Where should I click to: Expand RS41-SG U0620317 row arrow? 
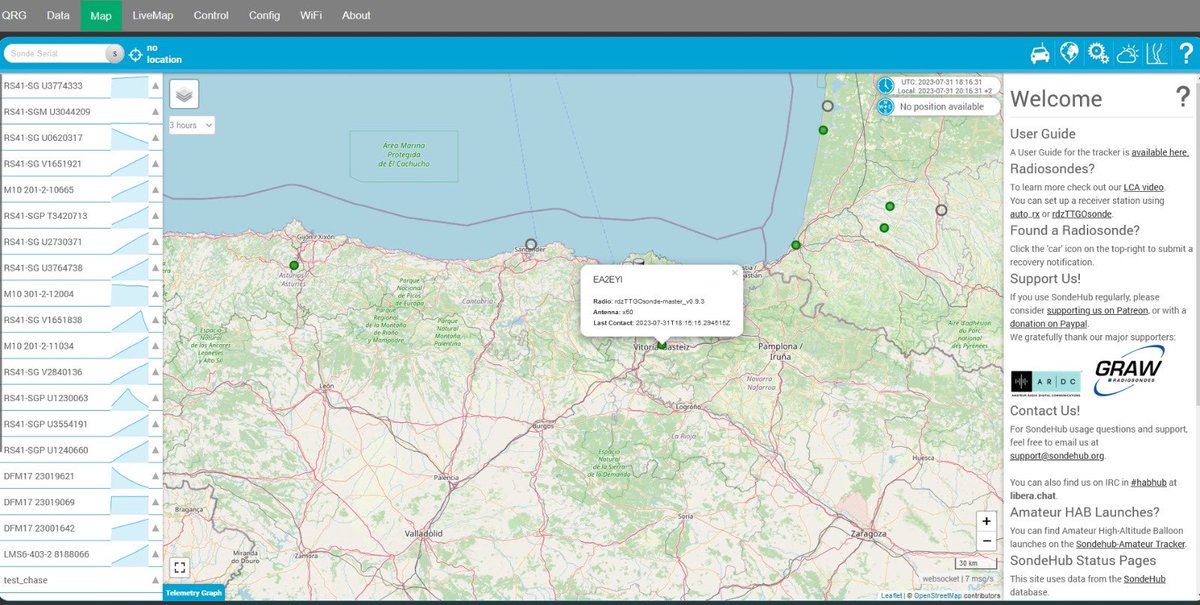(155, 138)
